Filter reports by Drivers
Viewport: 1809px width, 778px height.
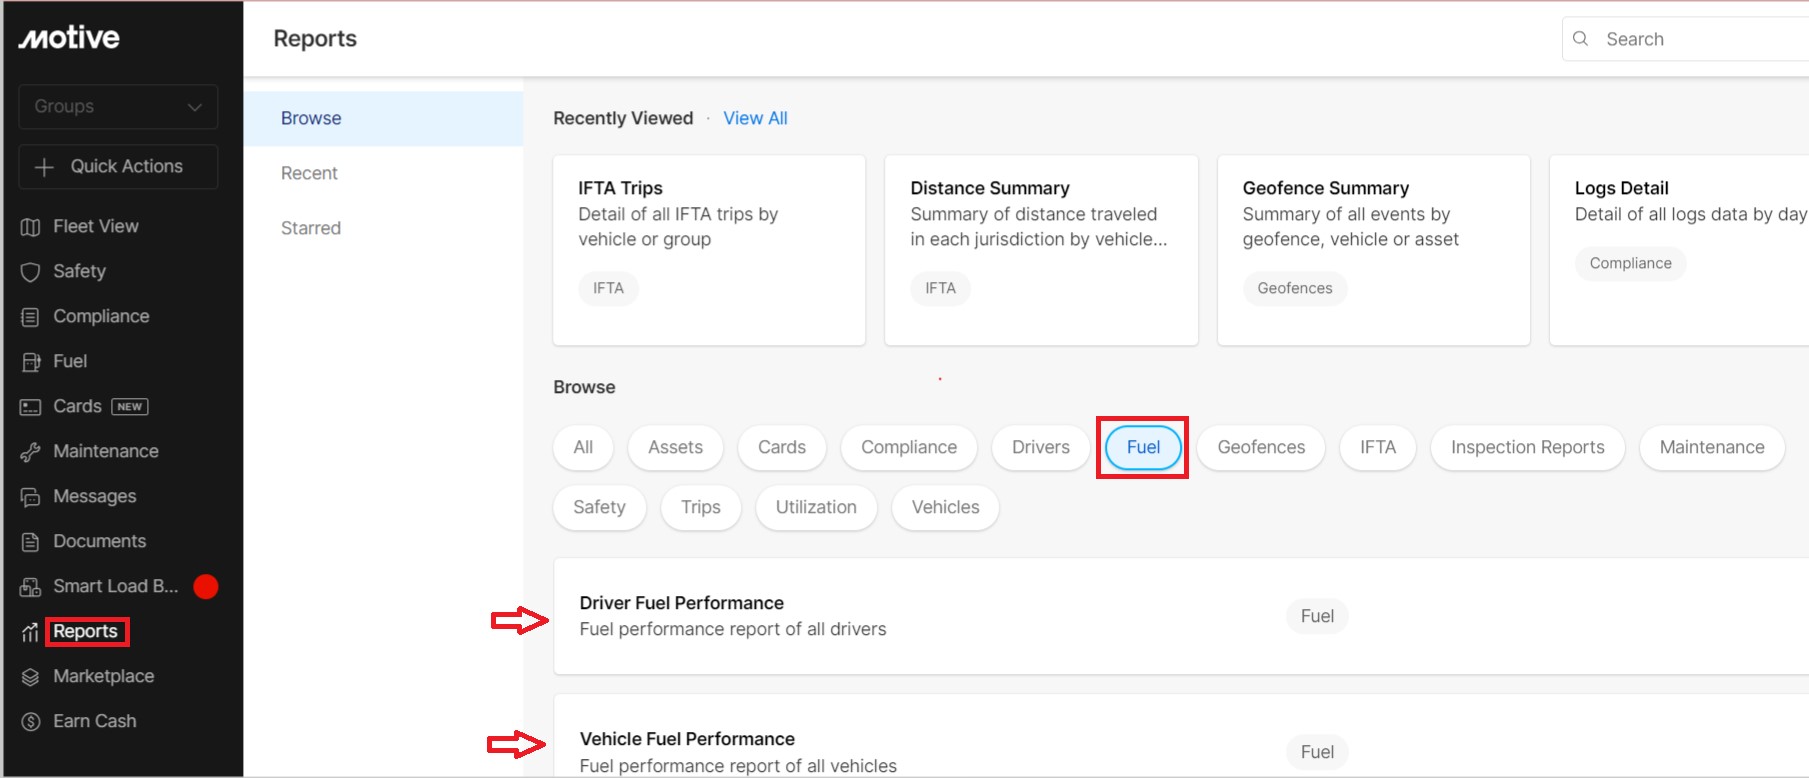[1041, 448]
